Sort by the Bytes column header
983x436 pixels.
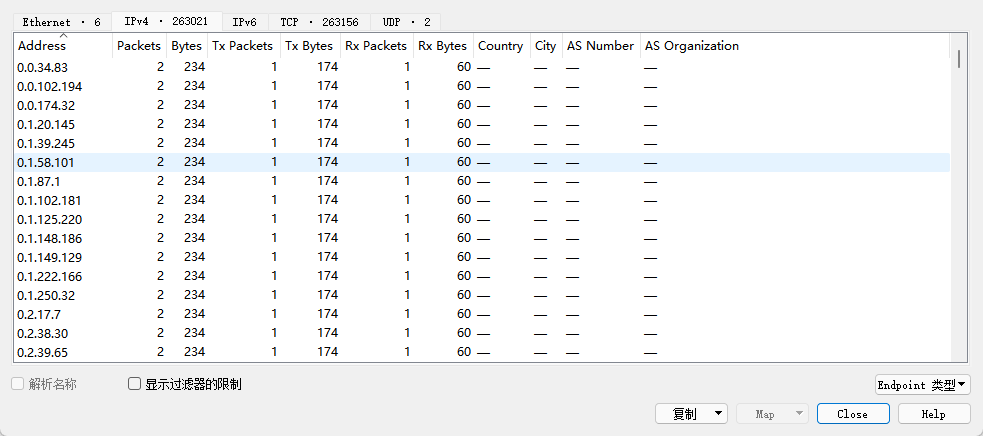point(187,46)
